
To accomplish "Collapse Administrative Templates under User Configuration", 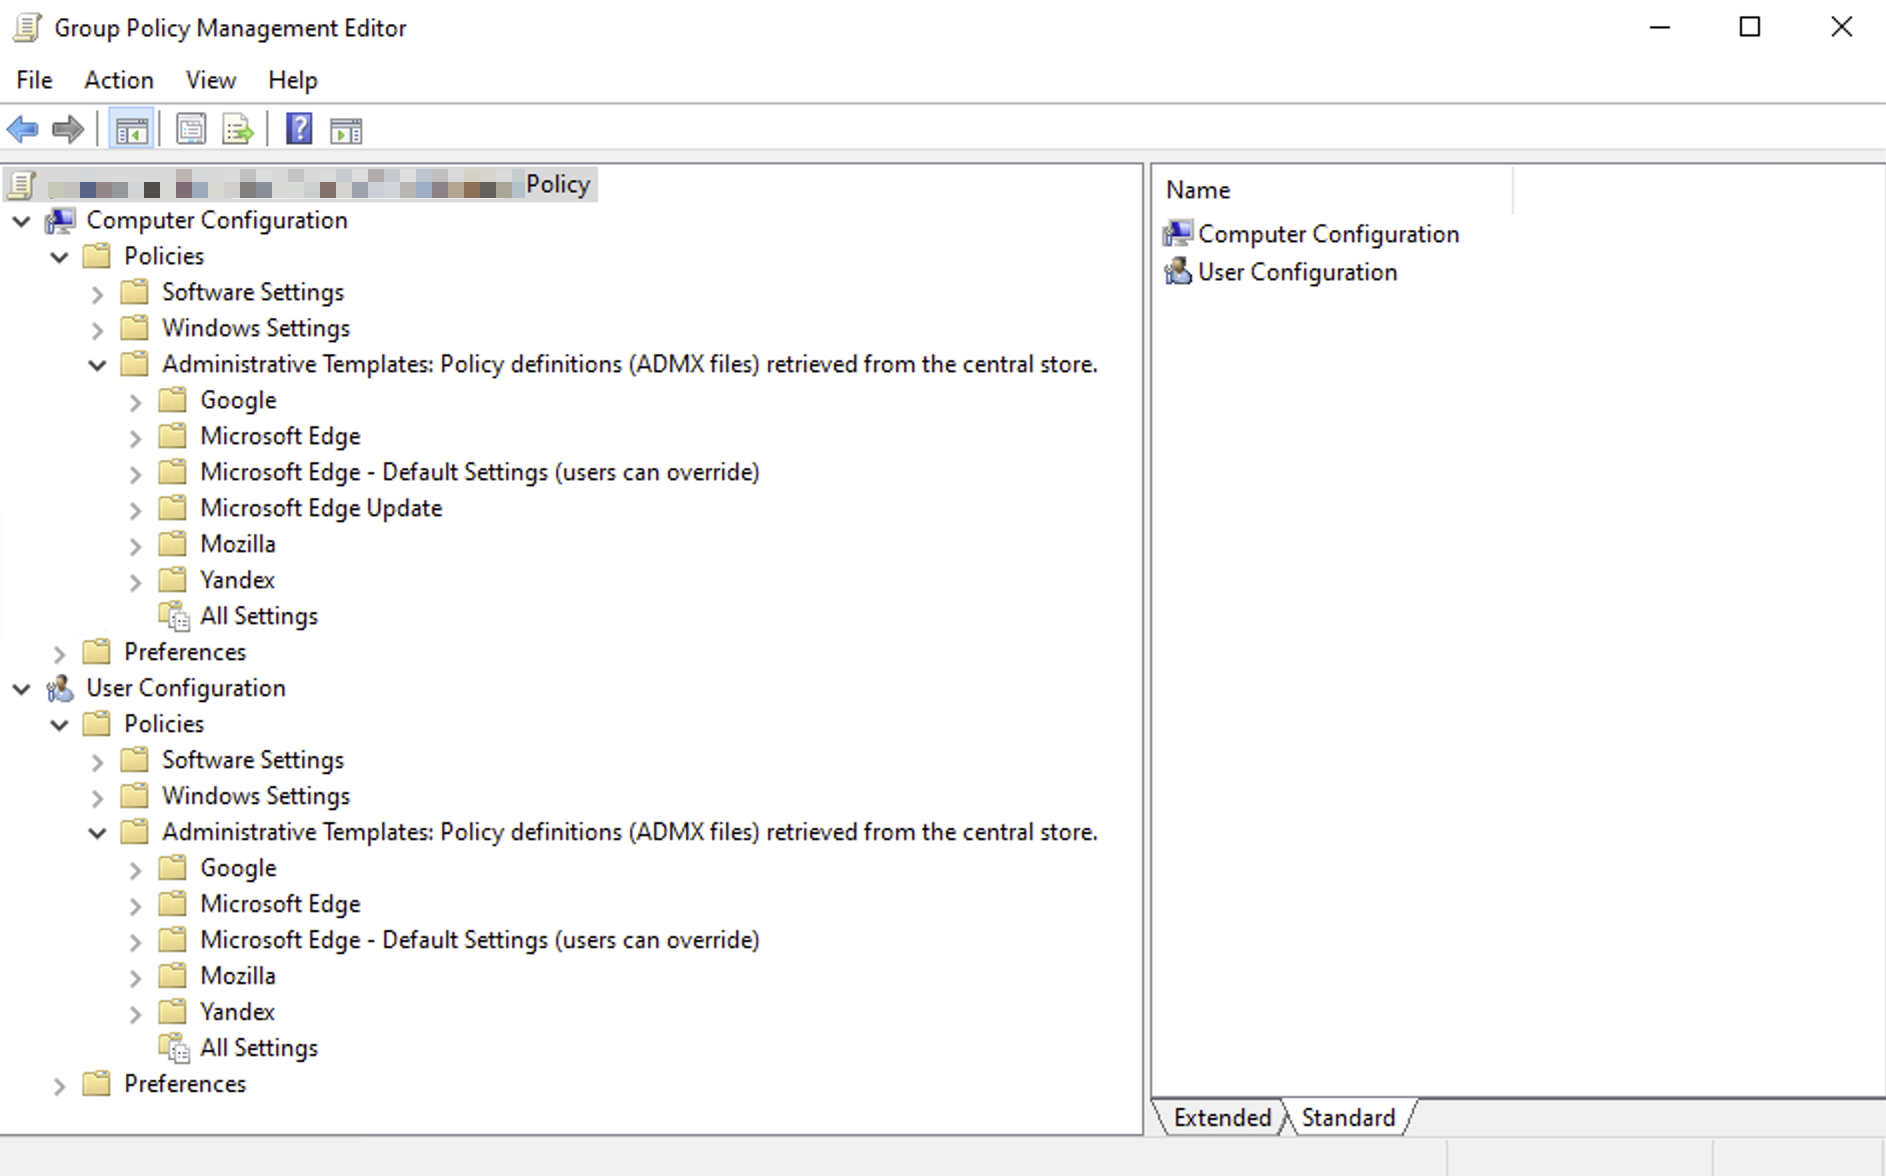I will (x=97, y=833).
